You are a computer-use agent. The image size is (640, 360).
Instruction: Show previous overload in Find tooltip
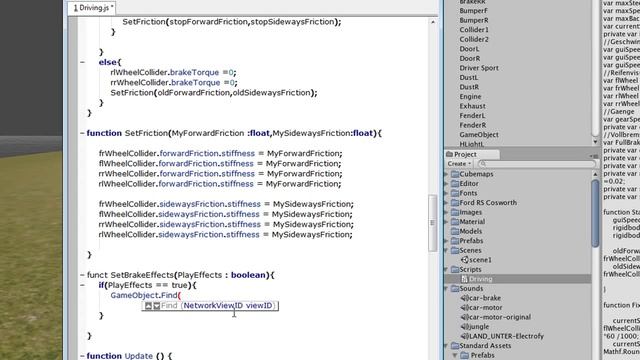[148, 306]
